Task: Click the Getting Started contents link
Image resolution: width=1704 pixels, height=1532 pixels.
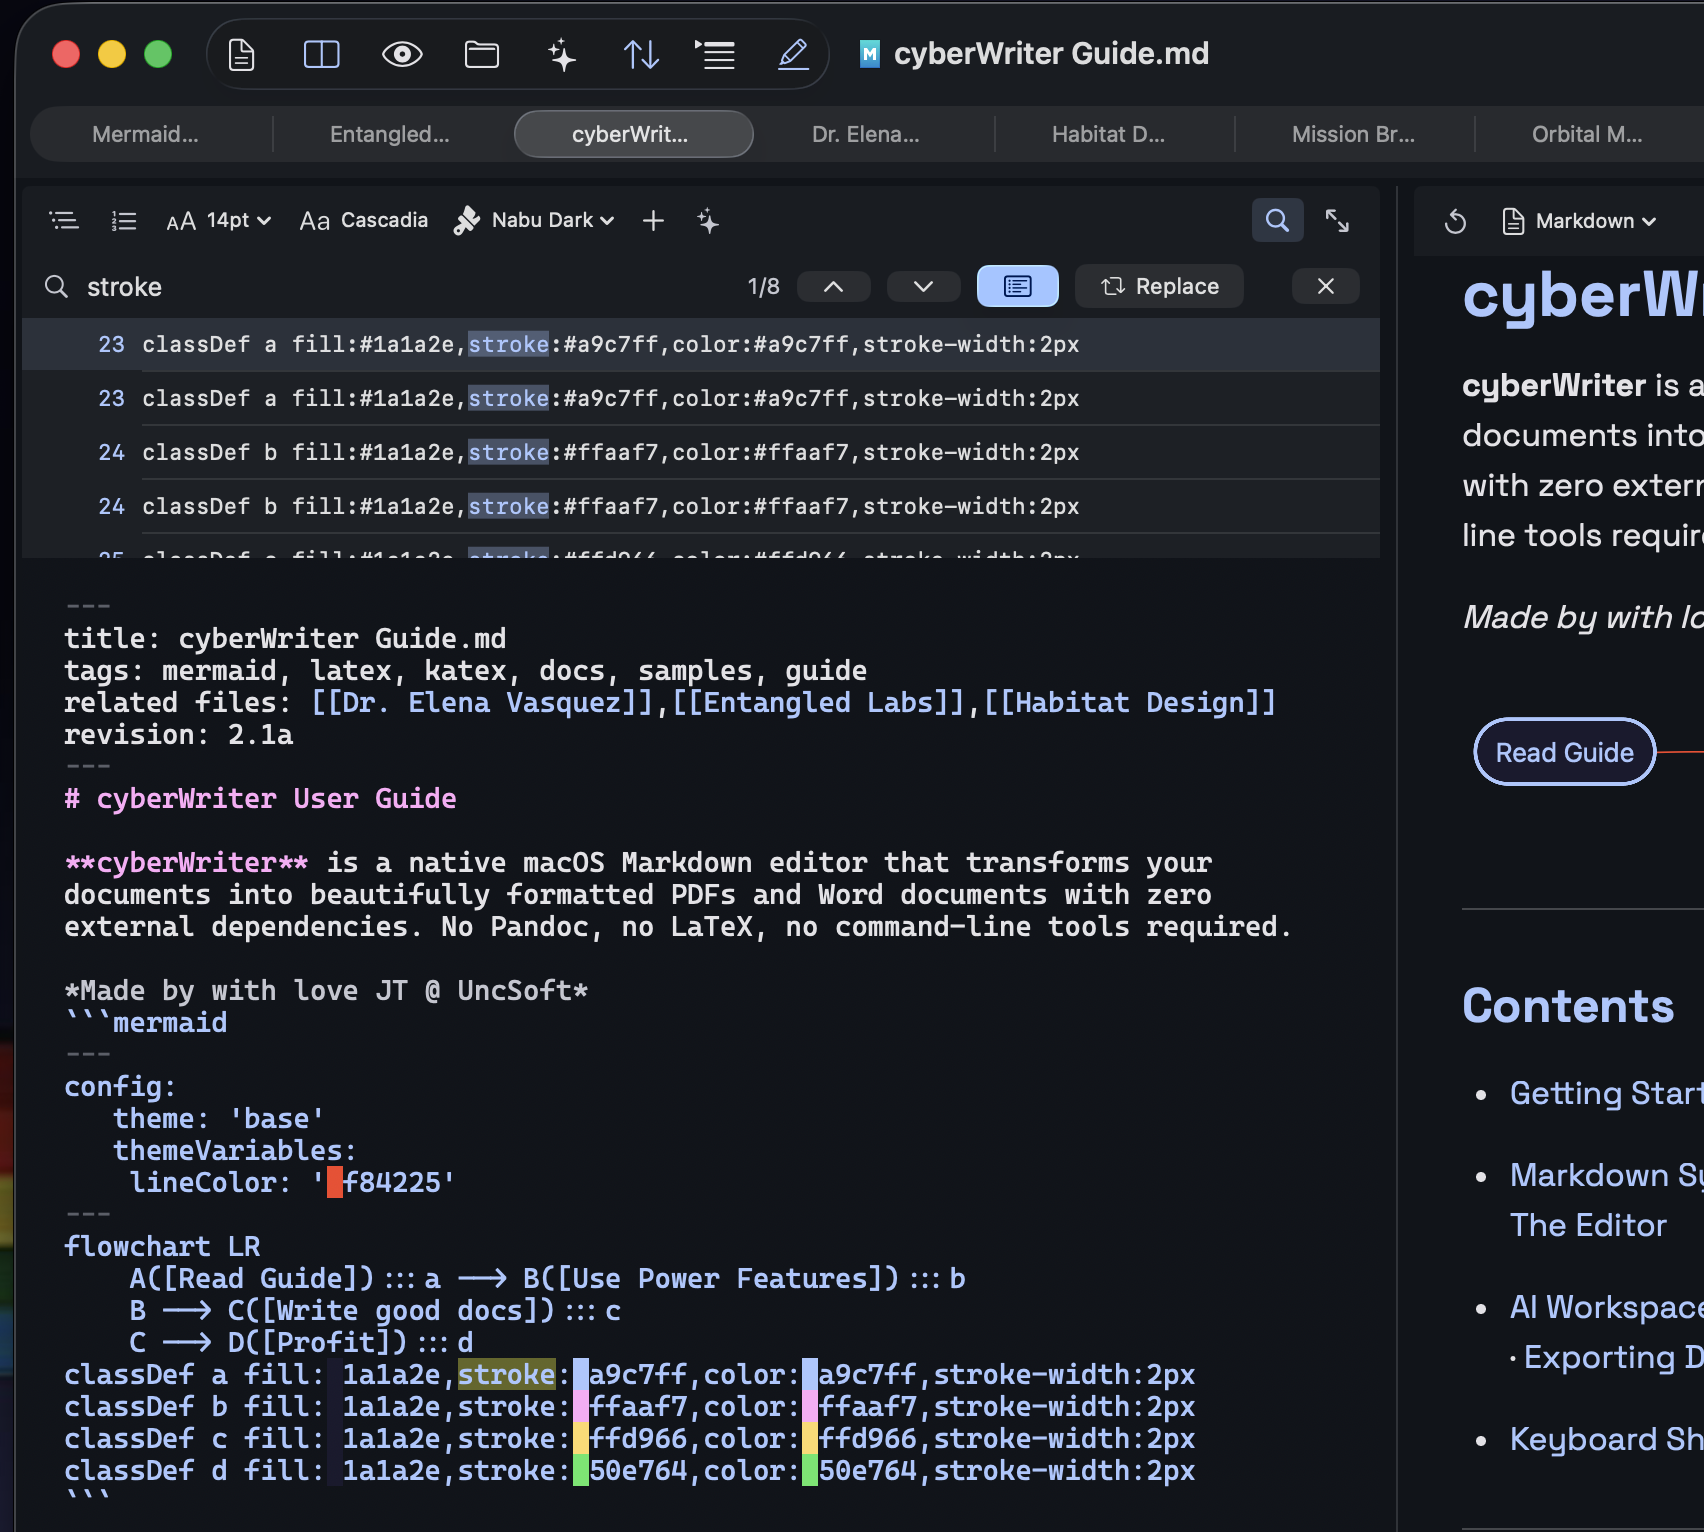Action: [x=1605, y=1093]
